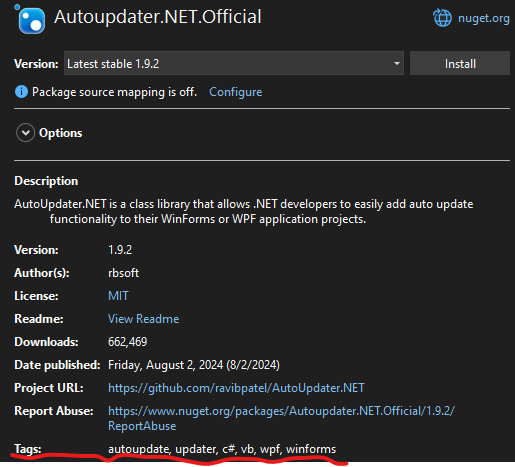Click the date published Friday, August 2, 2024
This screenshot has width=515, height=467.
[x=194, y=365]
